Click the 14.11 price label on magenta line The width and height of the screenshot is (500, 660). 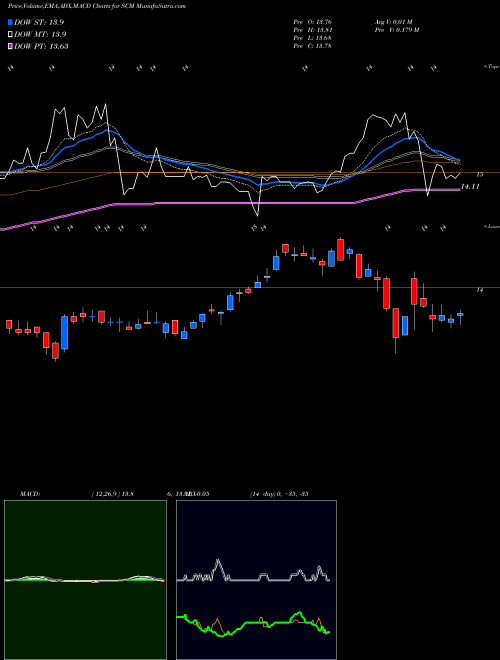470,186
